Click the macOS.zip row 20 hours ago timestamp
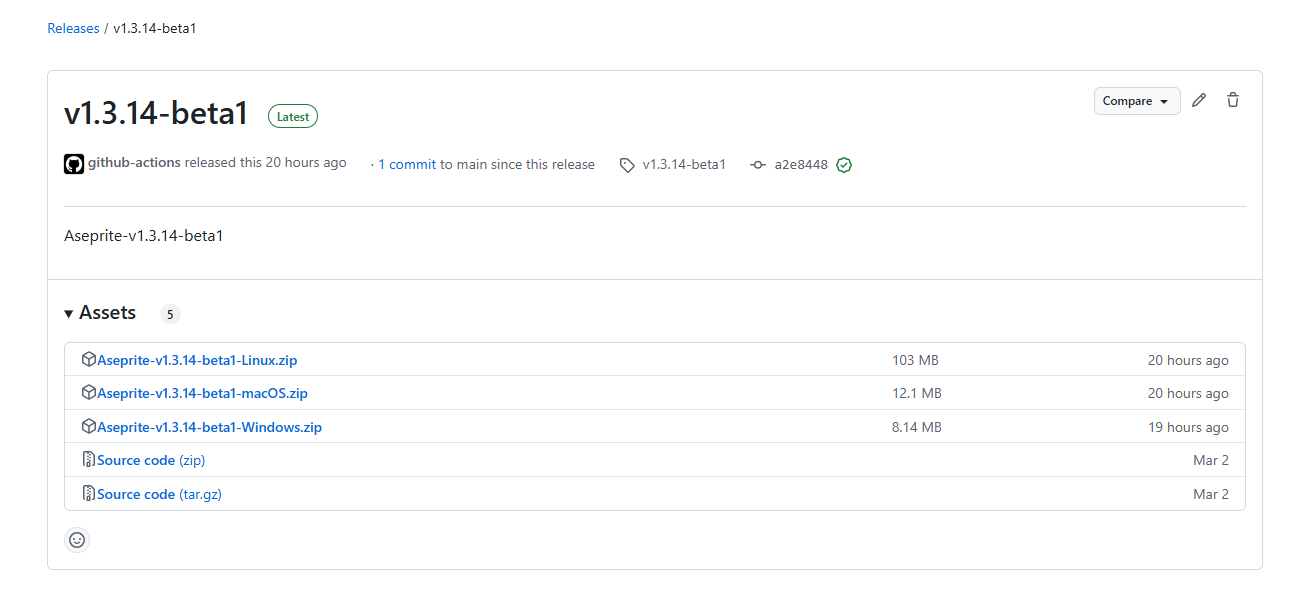Viewport: 1310px width, 613px height. [x=1188, y=393]
